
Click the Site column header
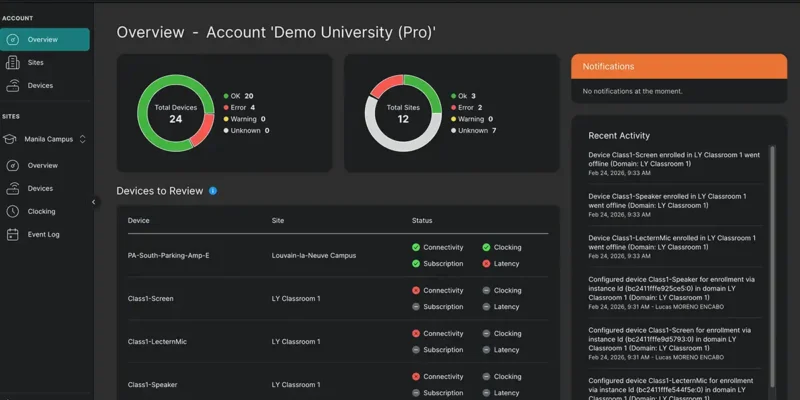(278, 220)
